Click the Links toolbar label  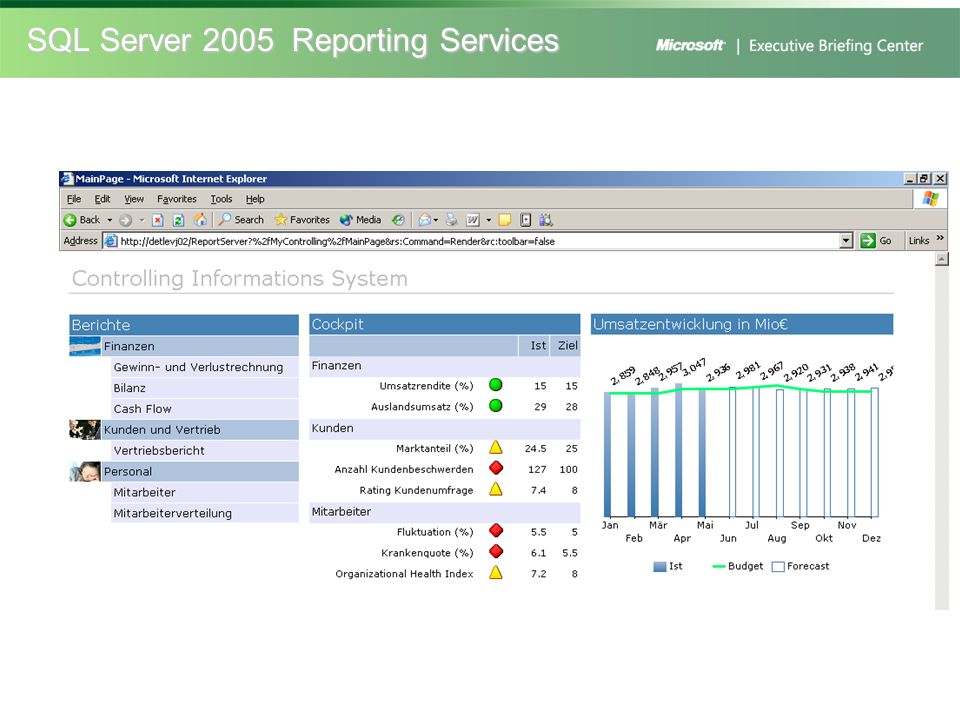click(x=918, y=241)
